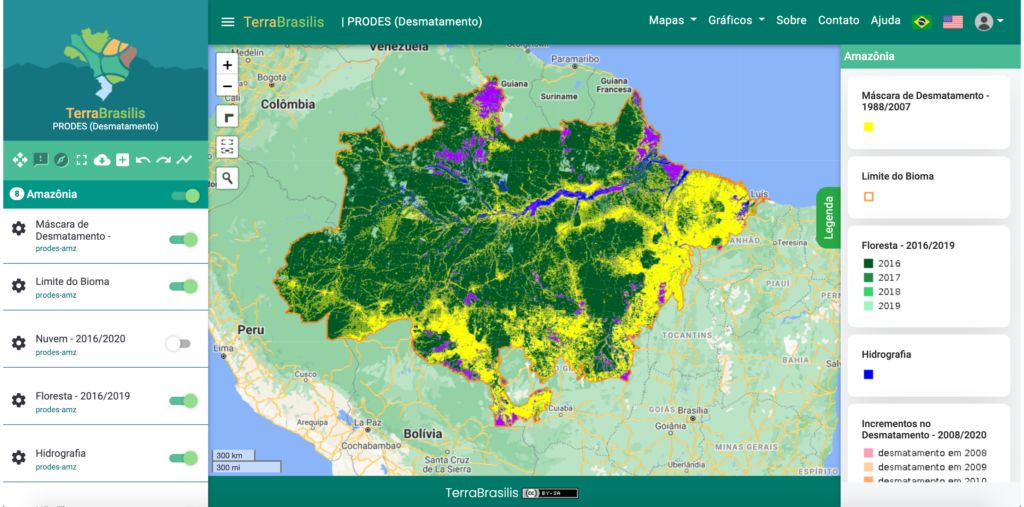Click the cloud download icon
The image size is (1024, 507).
pyautogui.click(x=102, y=159)
